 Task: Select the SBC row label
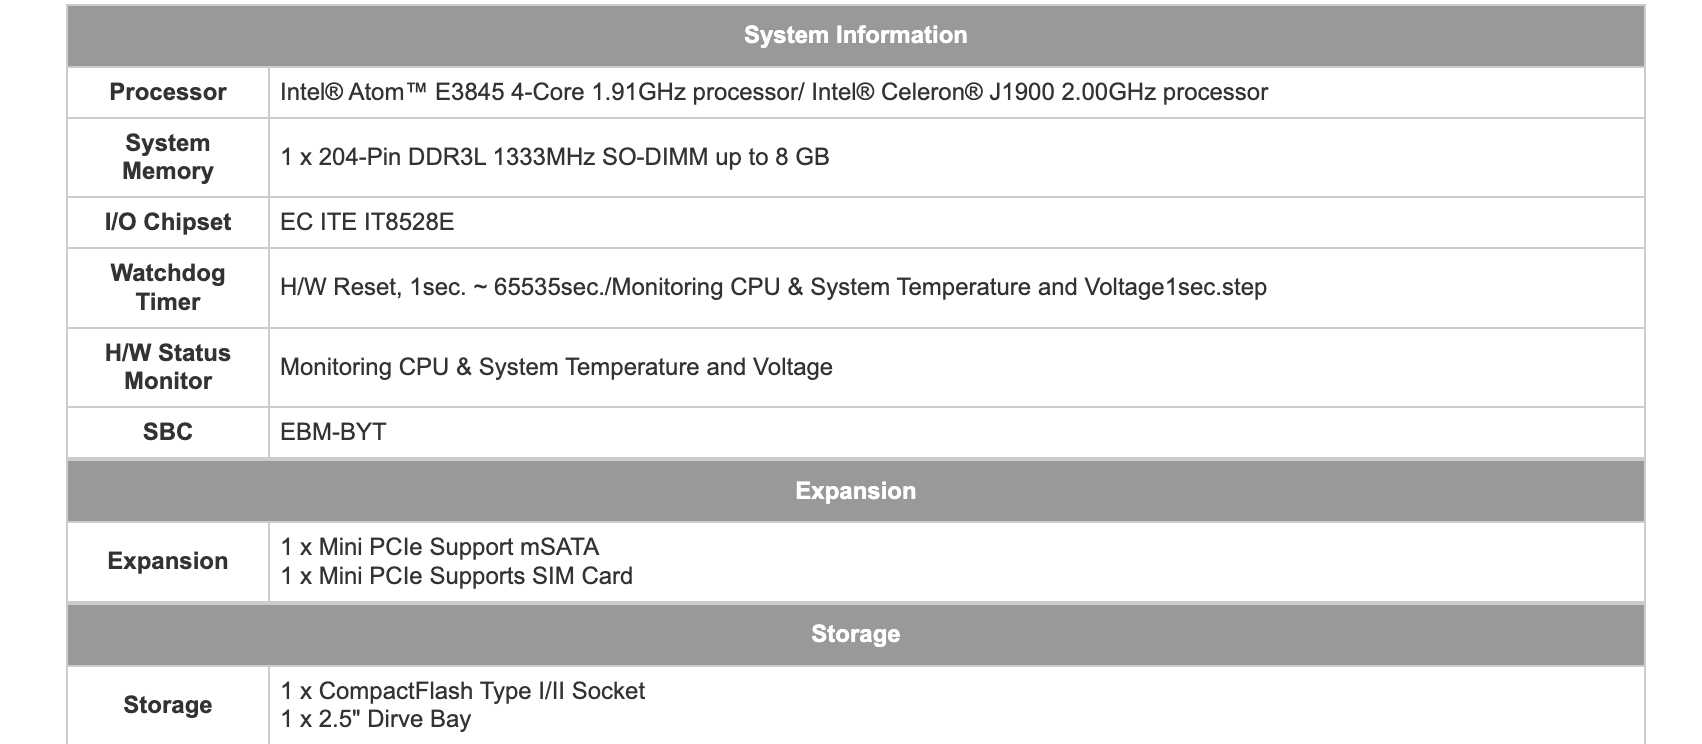(x=168, y=432)
